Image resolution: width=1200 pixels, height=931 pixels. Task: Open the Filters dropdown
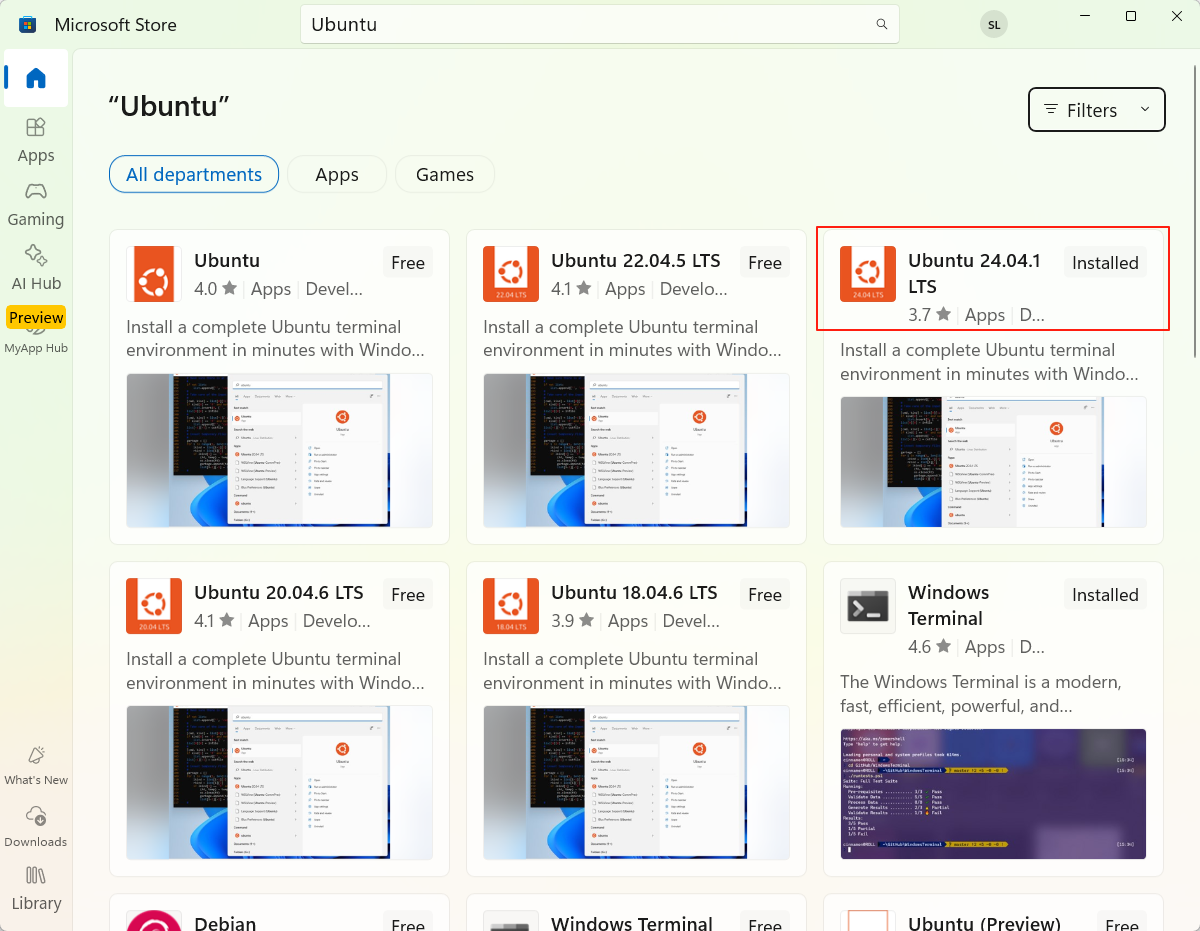pyautogui.click(x=1097, y=110)
